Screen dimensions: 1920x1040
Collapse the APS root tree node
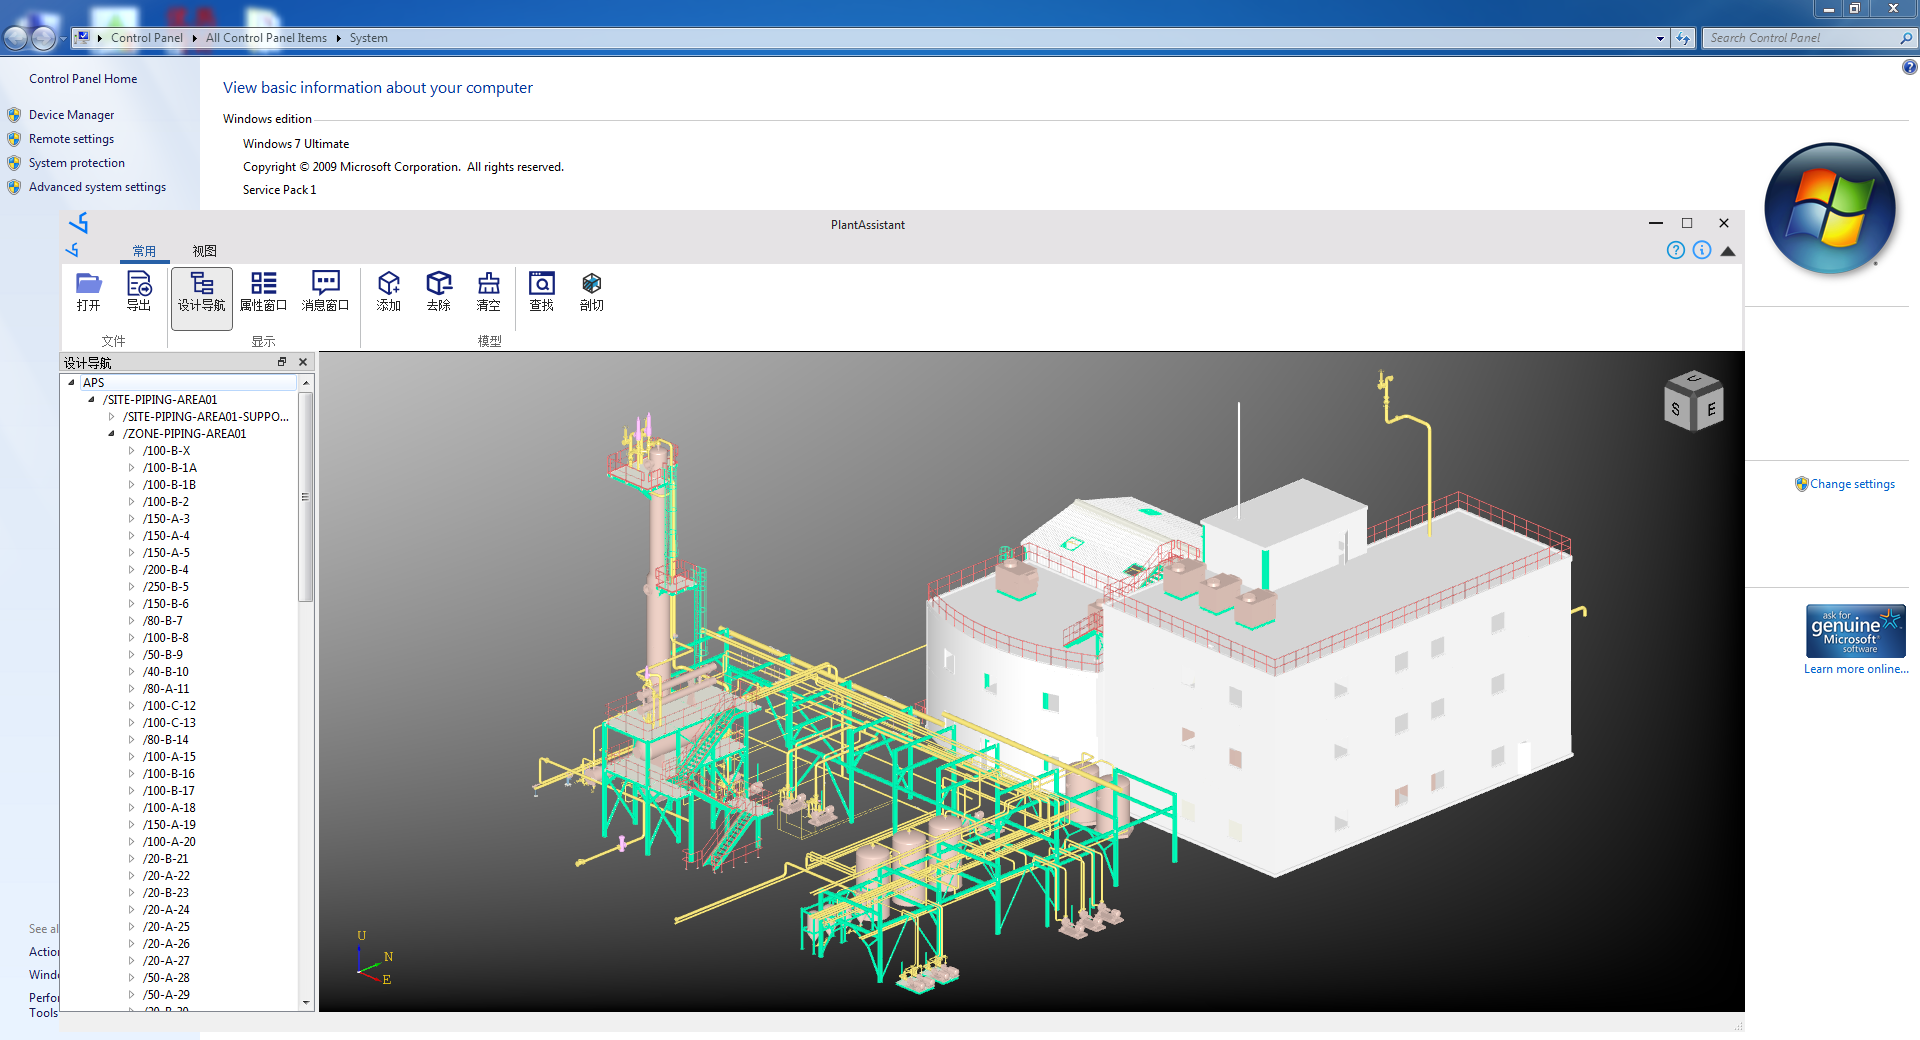pos(72,383)
